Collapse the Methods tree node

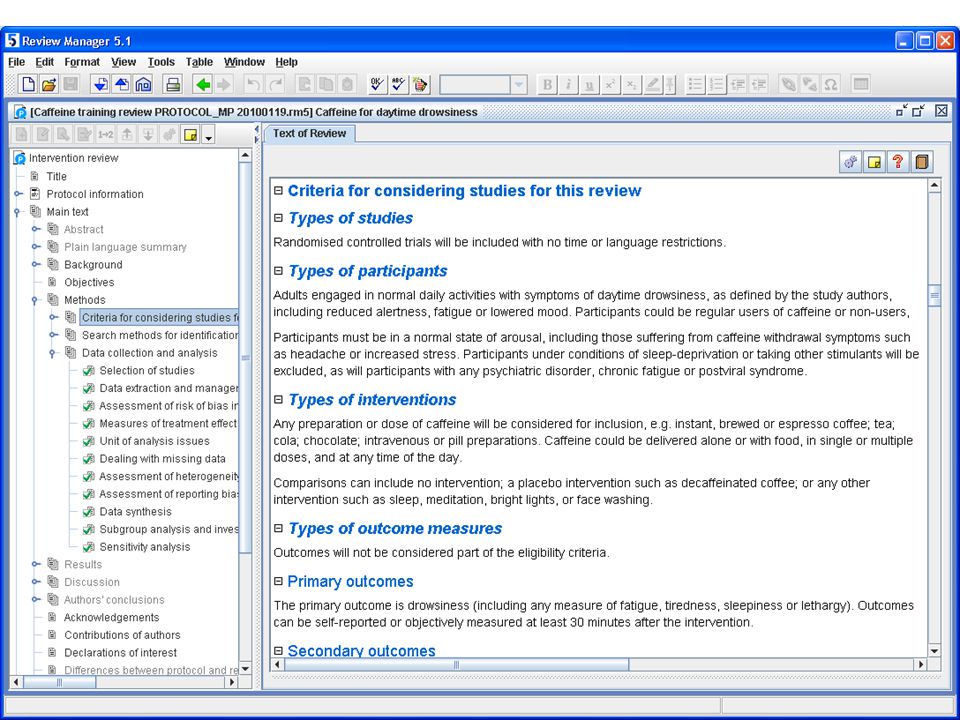[x=36, y=300]
